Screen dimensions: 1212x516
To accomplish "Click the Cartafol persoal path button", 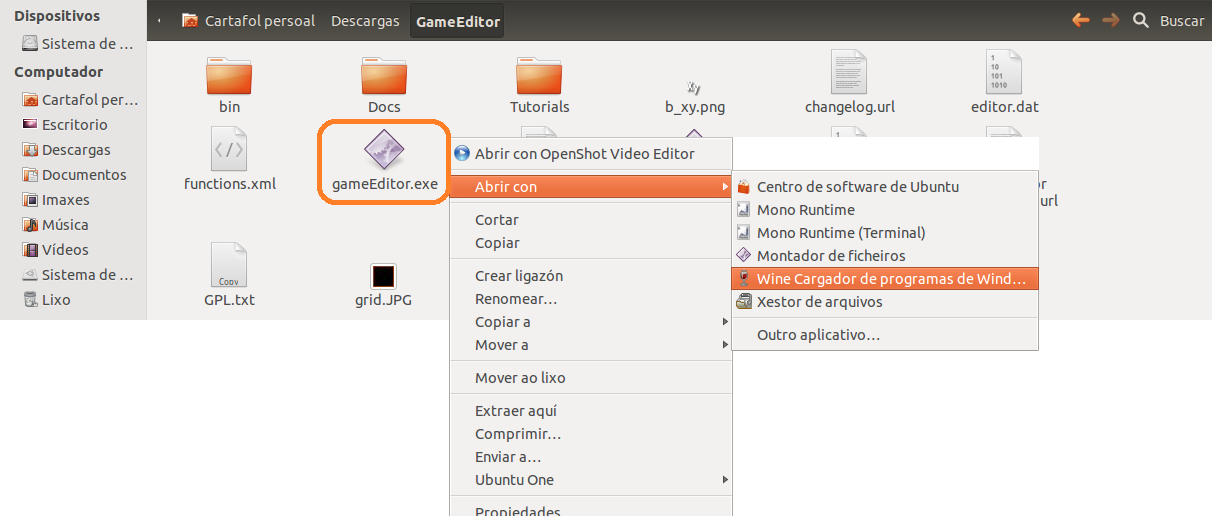I will click(249, 21).
